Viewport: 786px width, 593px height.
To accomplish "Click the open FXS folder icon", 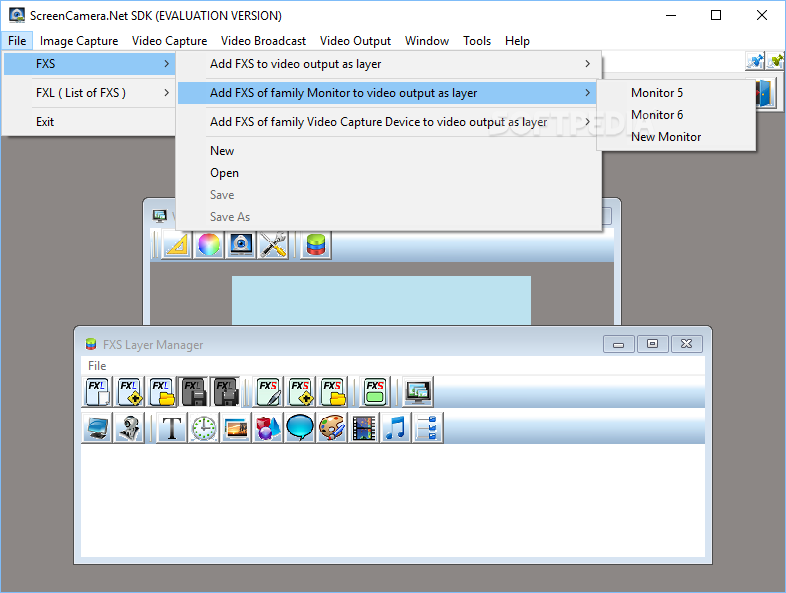I will [x=332, y=391].
